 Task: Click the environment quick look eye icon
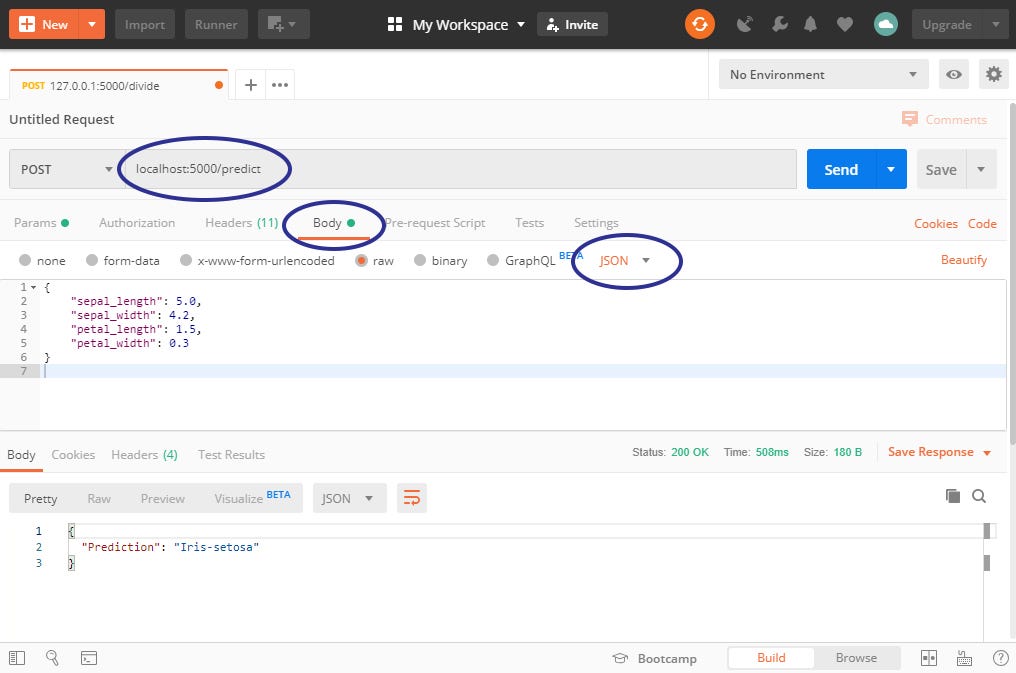point(954,75)
